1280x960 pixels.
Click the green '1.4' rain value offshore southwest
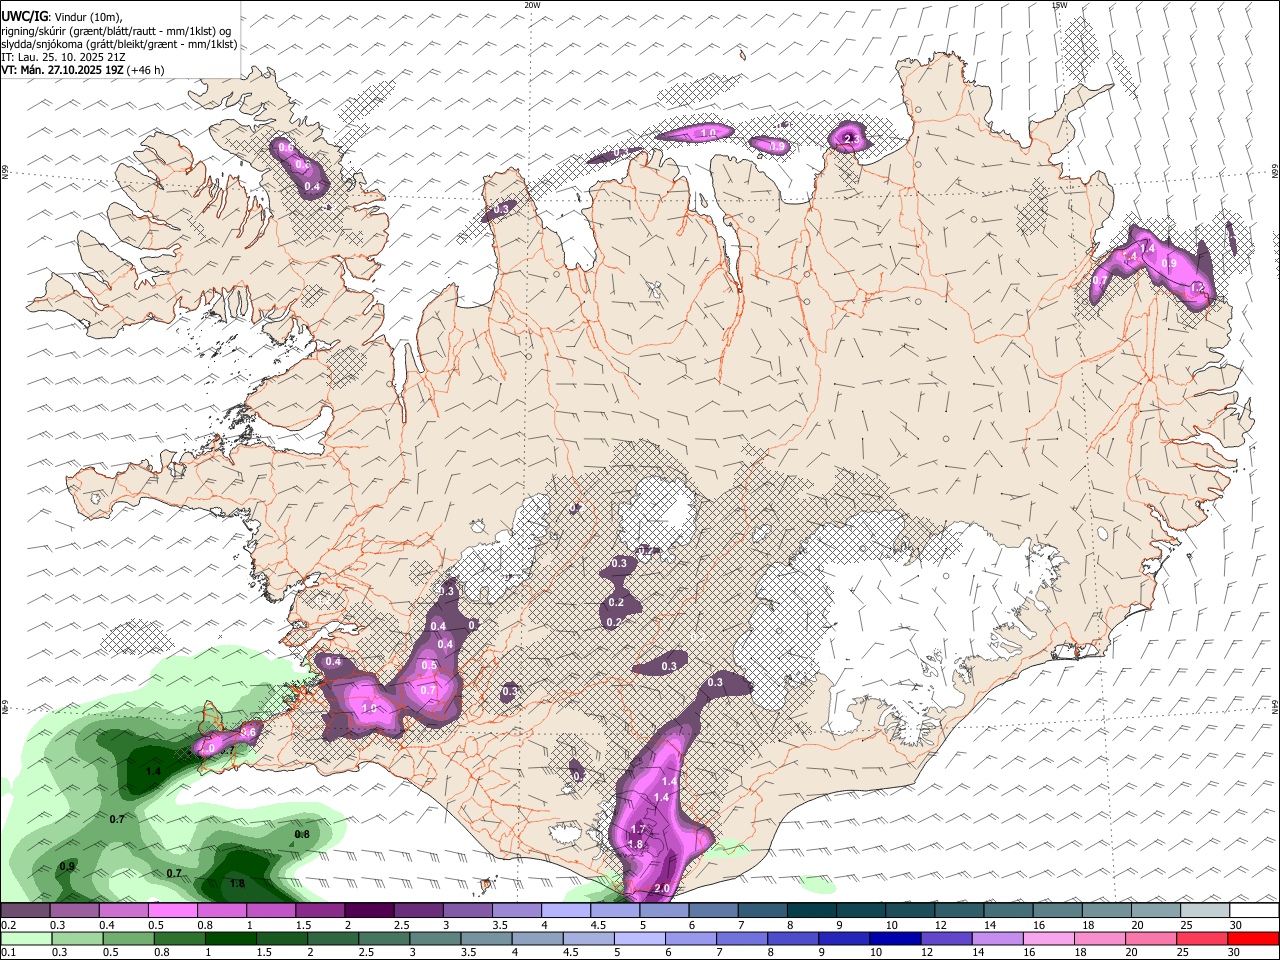tap(153, 772)
